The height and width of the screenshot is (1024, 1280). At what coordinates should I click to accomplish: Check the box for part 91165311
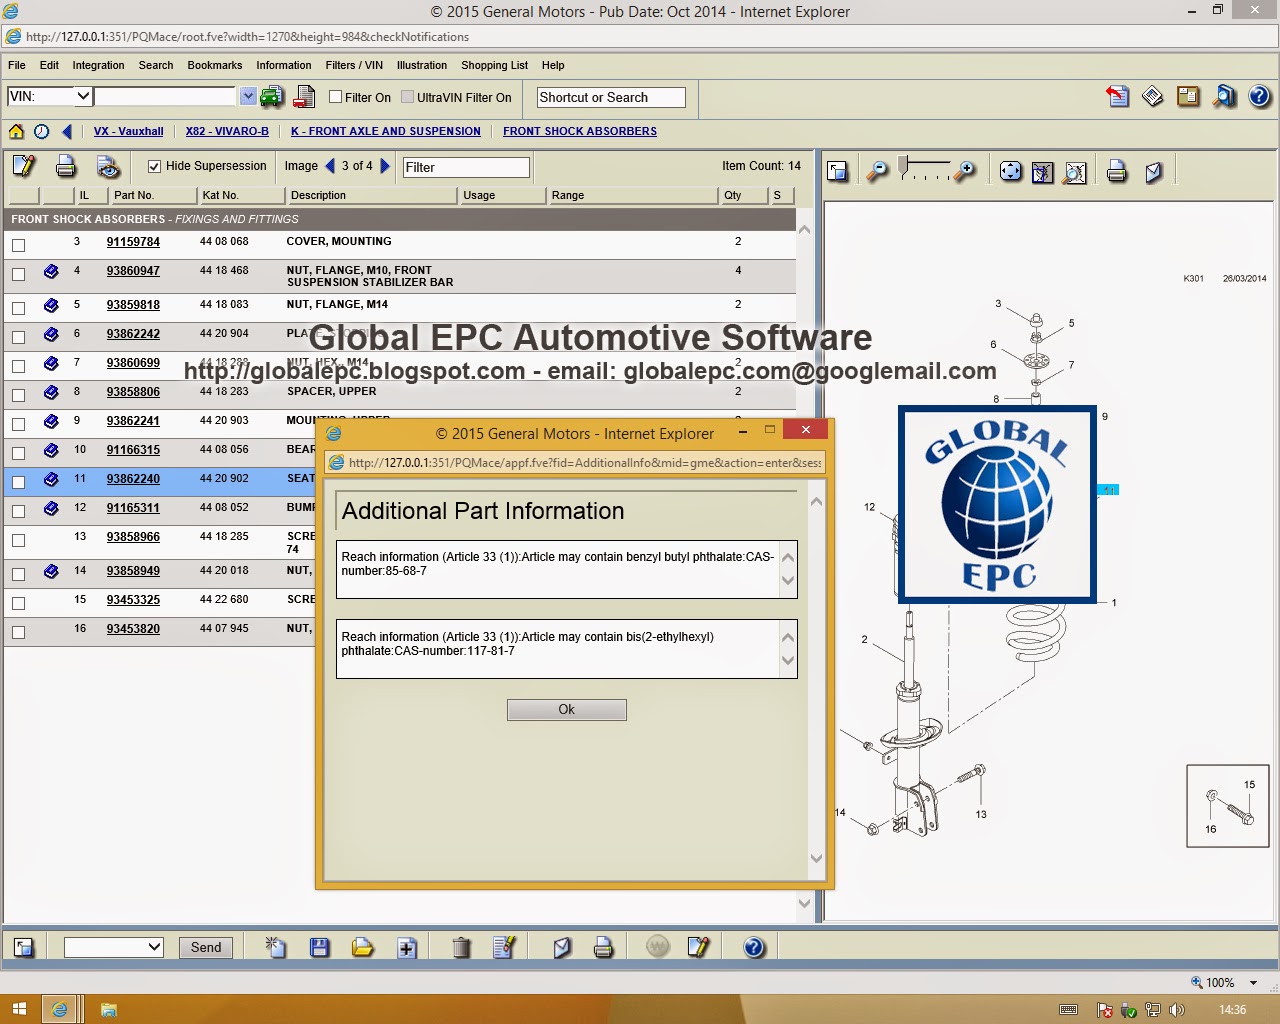point(18,511)
